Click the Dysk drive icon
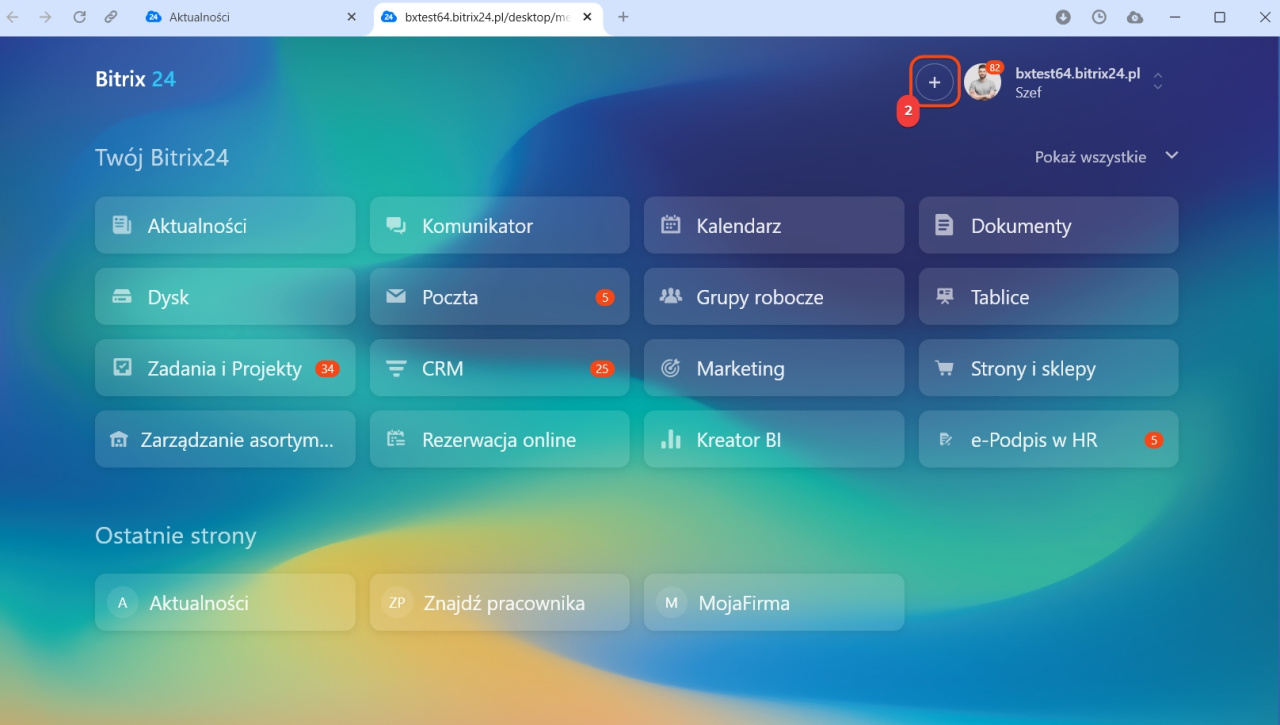 (122, 297)
